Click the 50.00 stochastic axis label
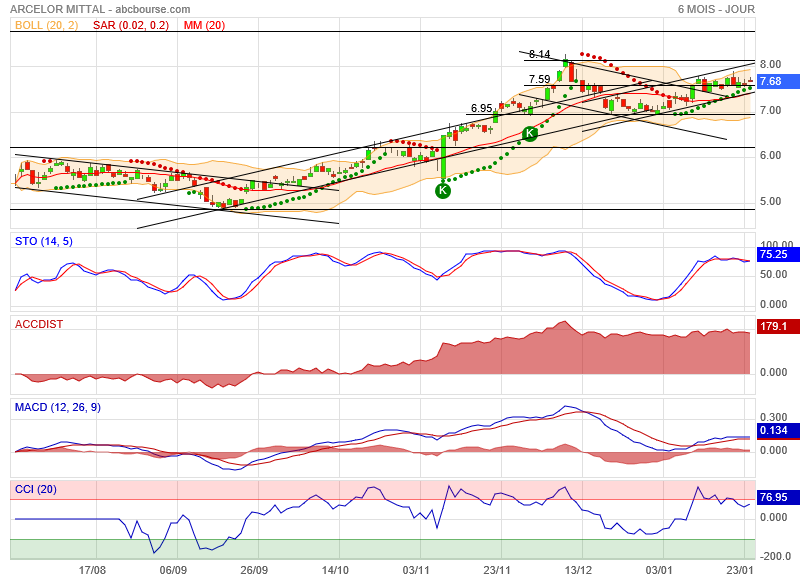Screen dimensions: 800x580 pyautogui.click(x=773, y=274)
